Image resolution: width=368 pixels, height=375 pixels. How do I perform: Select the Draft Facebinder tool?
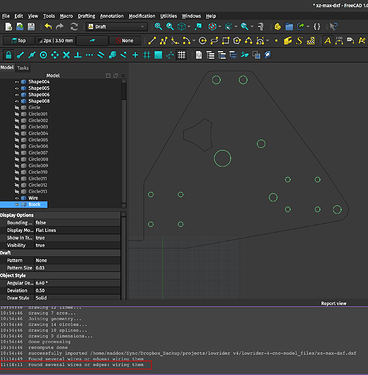288,41
